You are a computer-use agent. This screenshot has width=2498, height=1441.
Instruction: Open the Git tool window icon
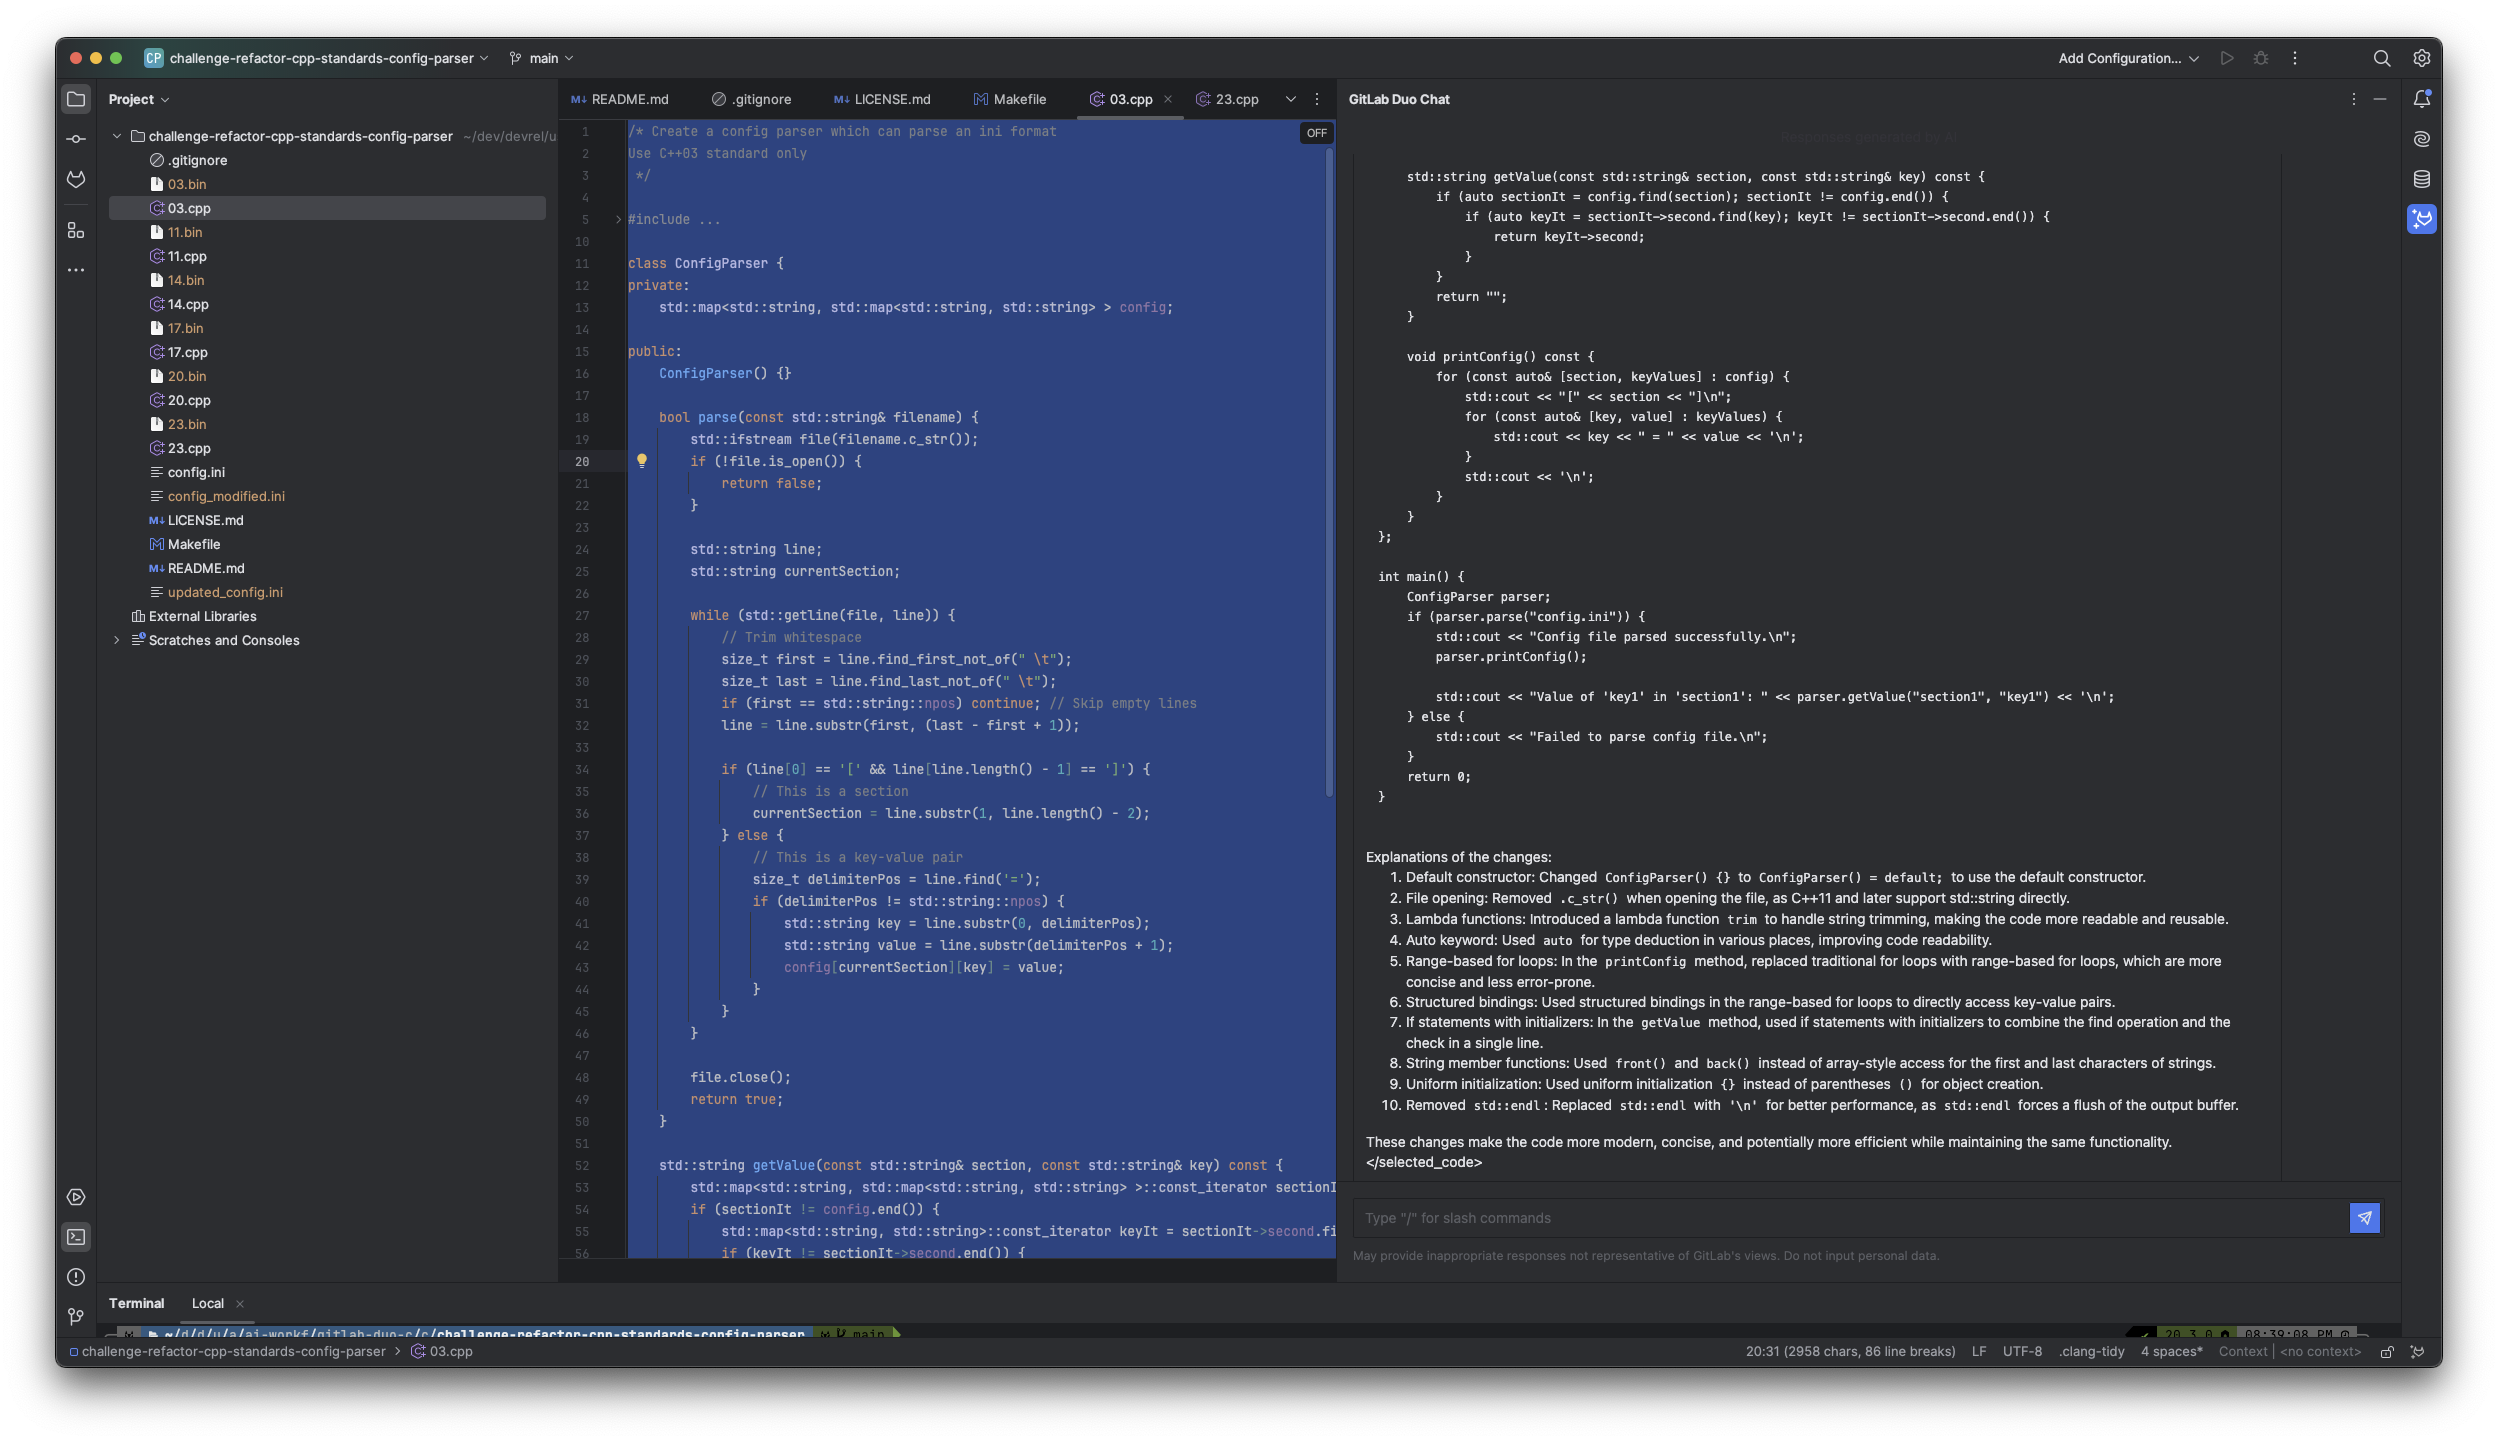coord(76,1316)
